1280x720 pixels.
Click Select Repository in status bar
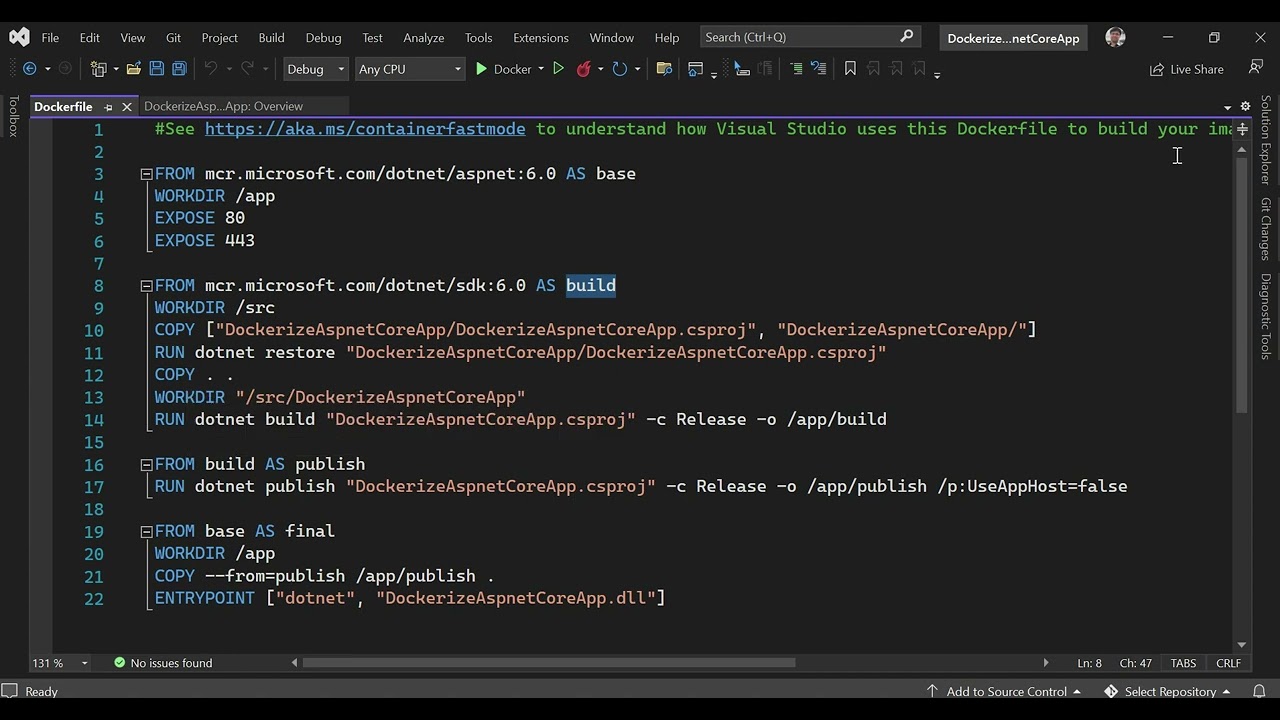pyautogui.click(x=1167, y=691)
